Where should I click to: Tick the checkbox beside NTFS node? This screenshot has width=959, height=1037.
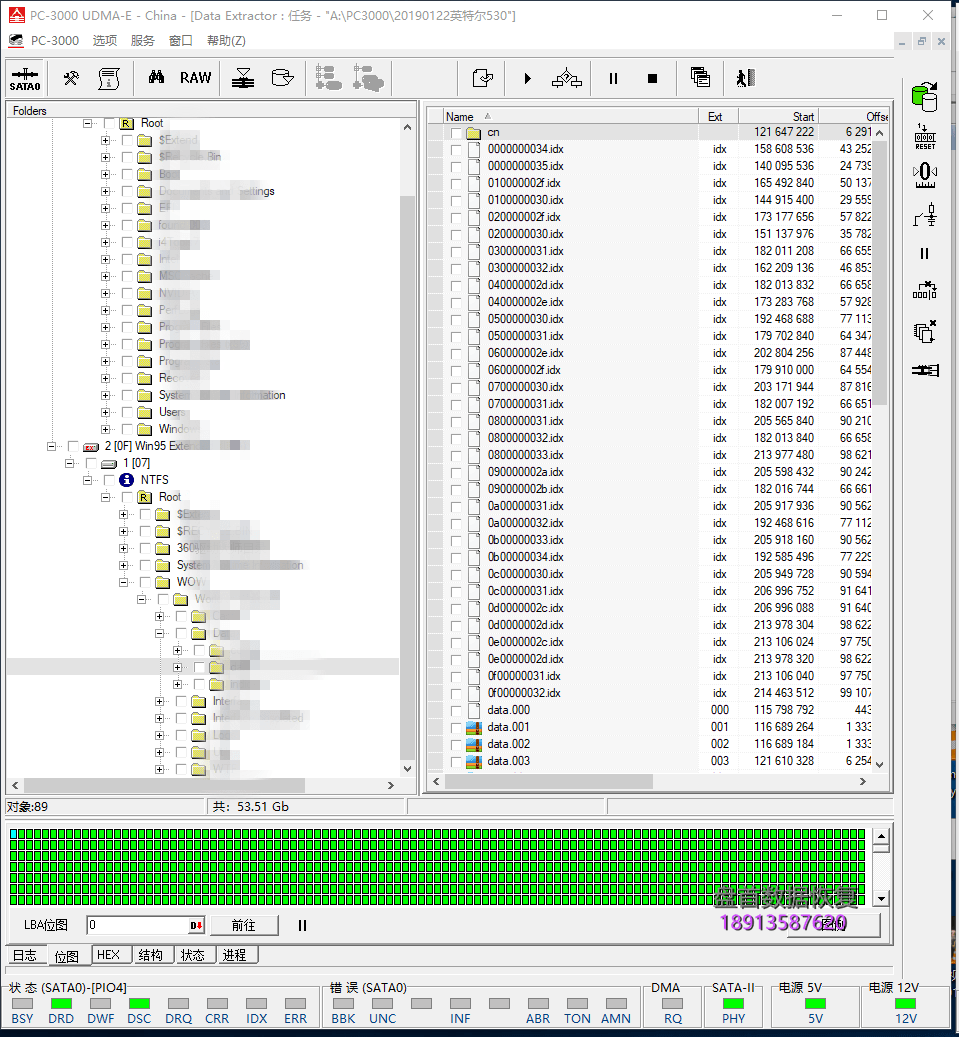[109, 480]
